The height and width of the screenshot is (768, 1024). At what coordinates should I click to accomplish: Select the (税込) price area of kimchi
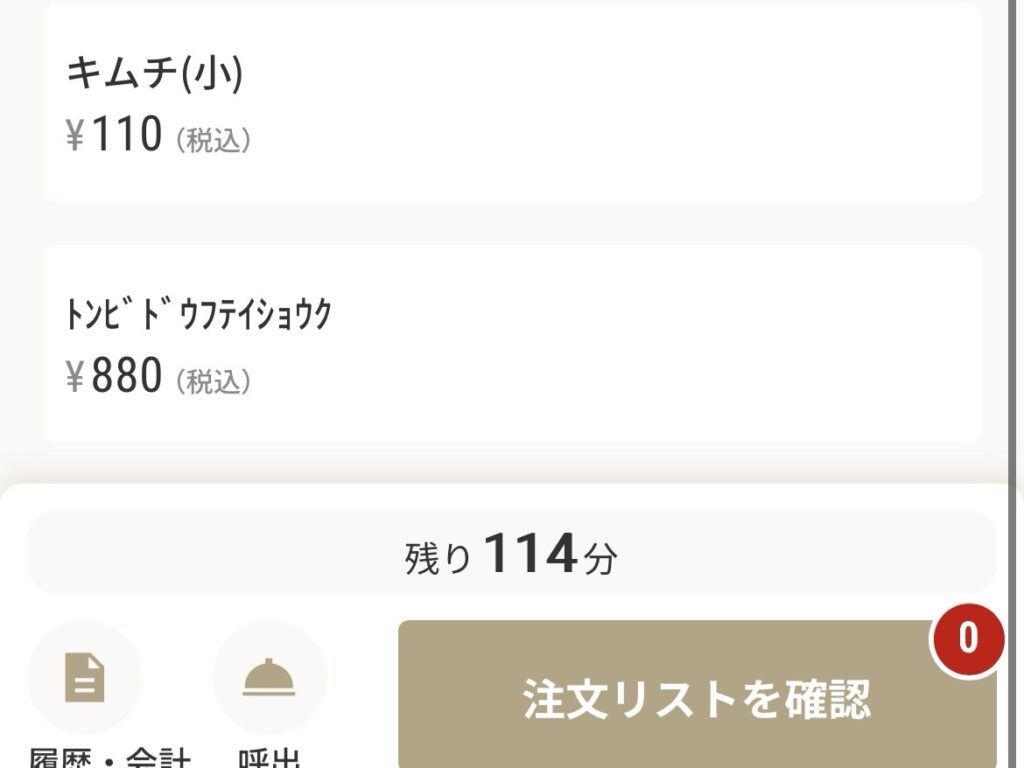point(213,137)
